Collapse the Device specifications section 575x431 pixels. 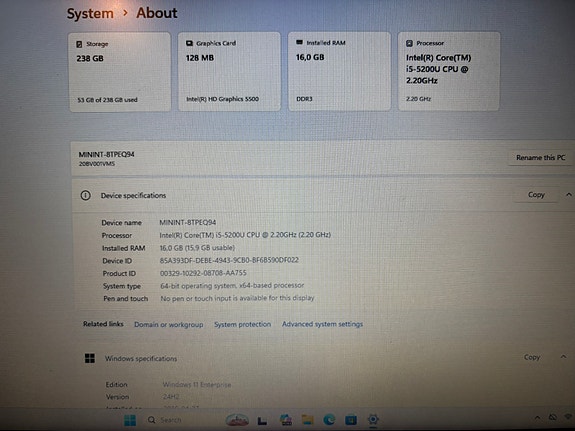[568, 194]
